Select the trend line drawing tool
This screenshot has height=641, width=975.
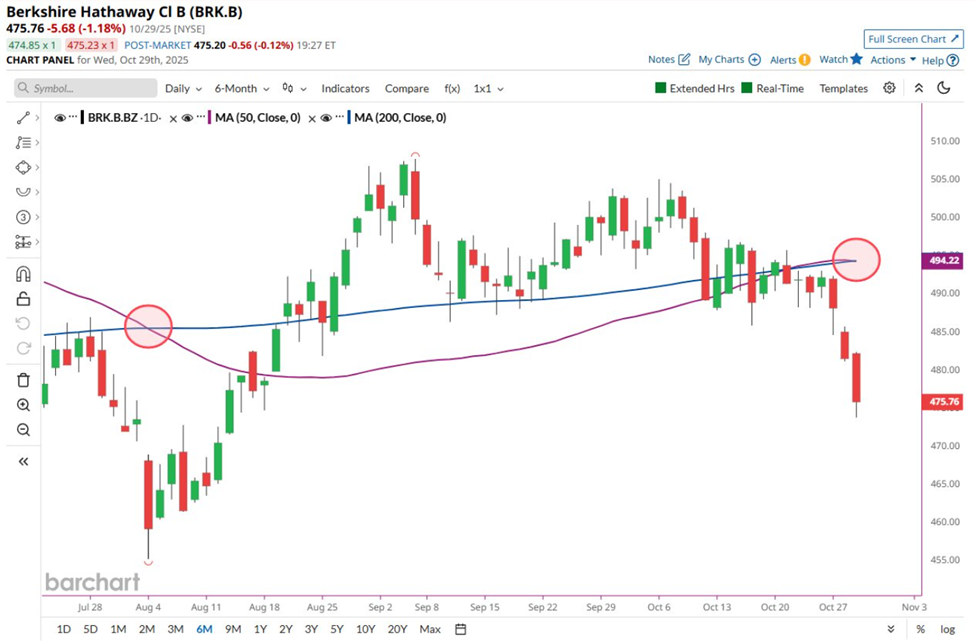click(22, 117)
